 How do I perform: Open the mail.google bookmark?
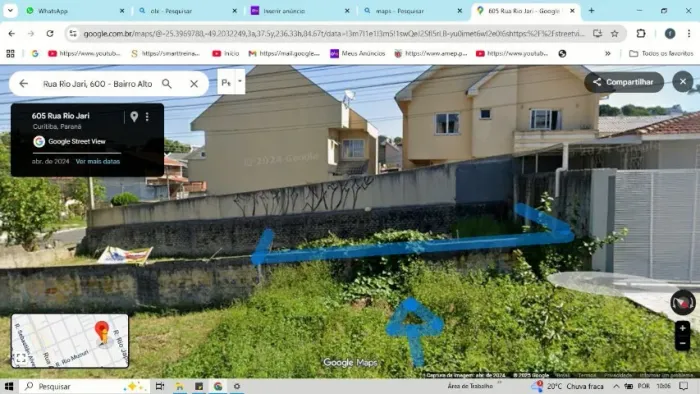point(284,54)
